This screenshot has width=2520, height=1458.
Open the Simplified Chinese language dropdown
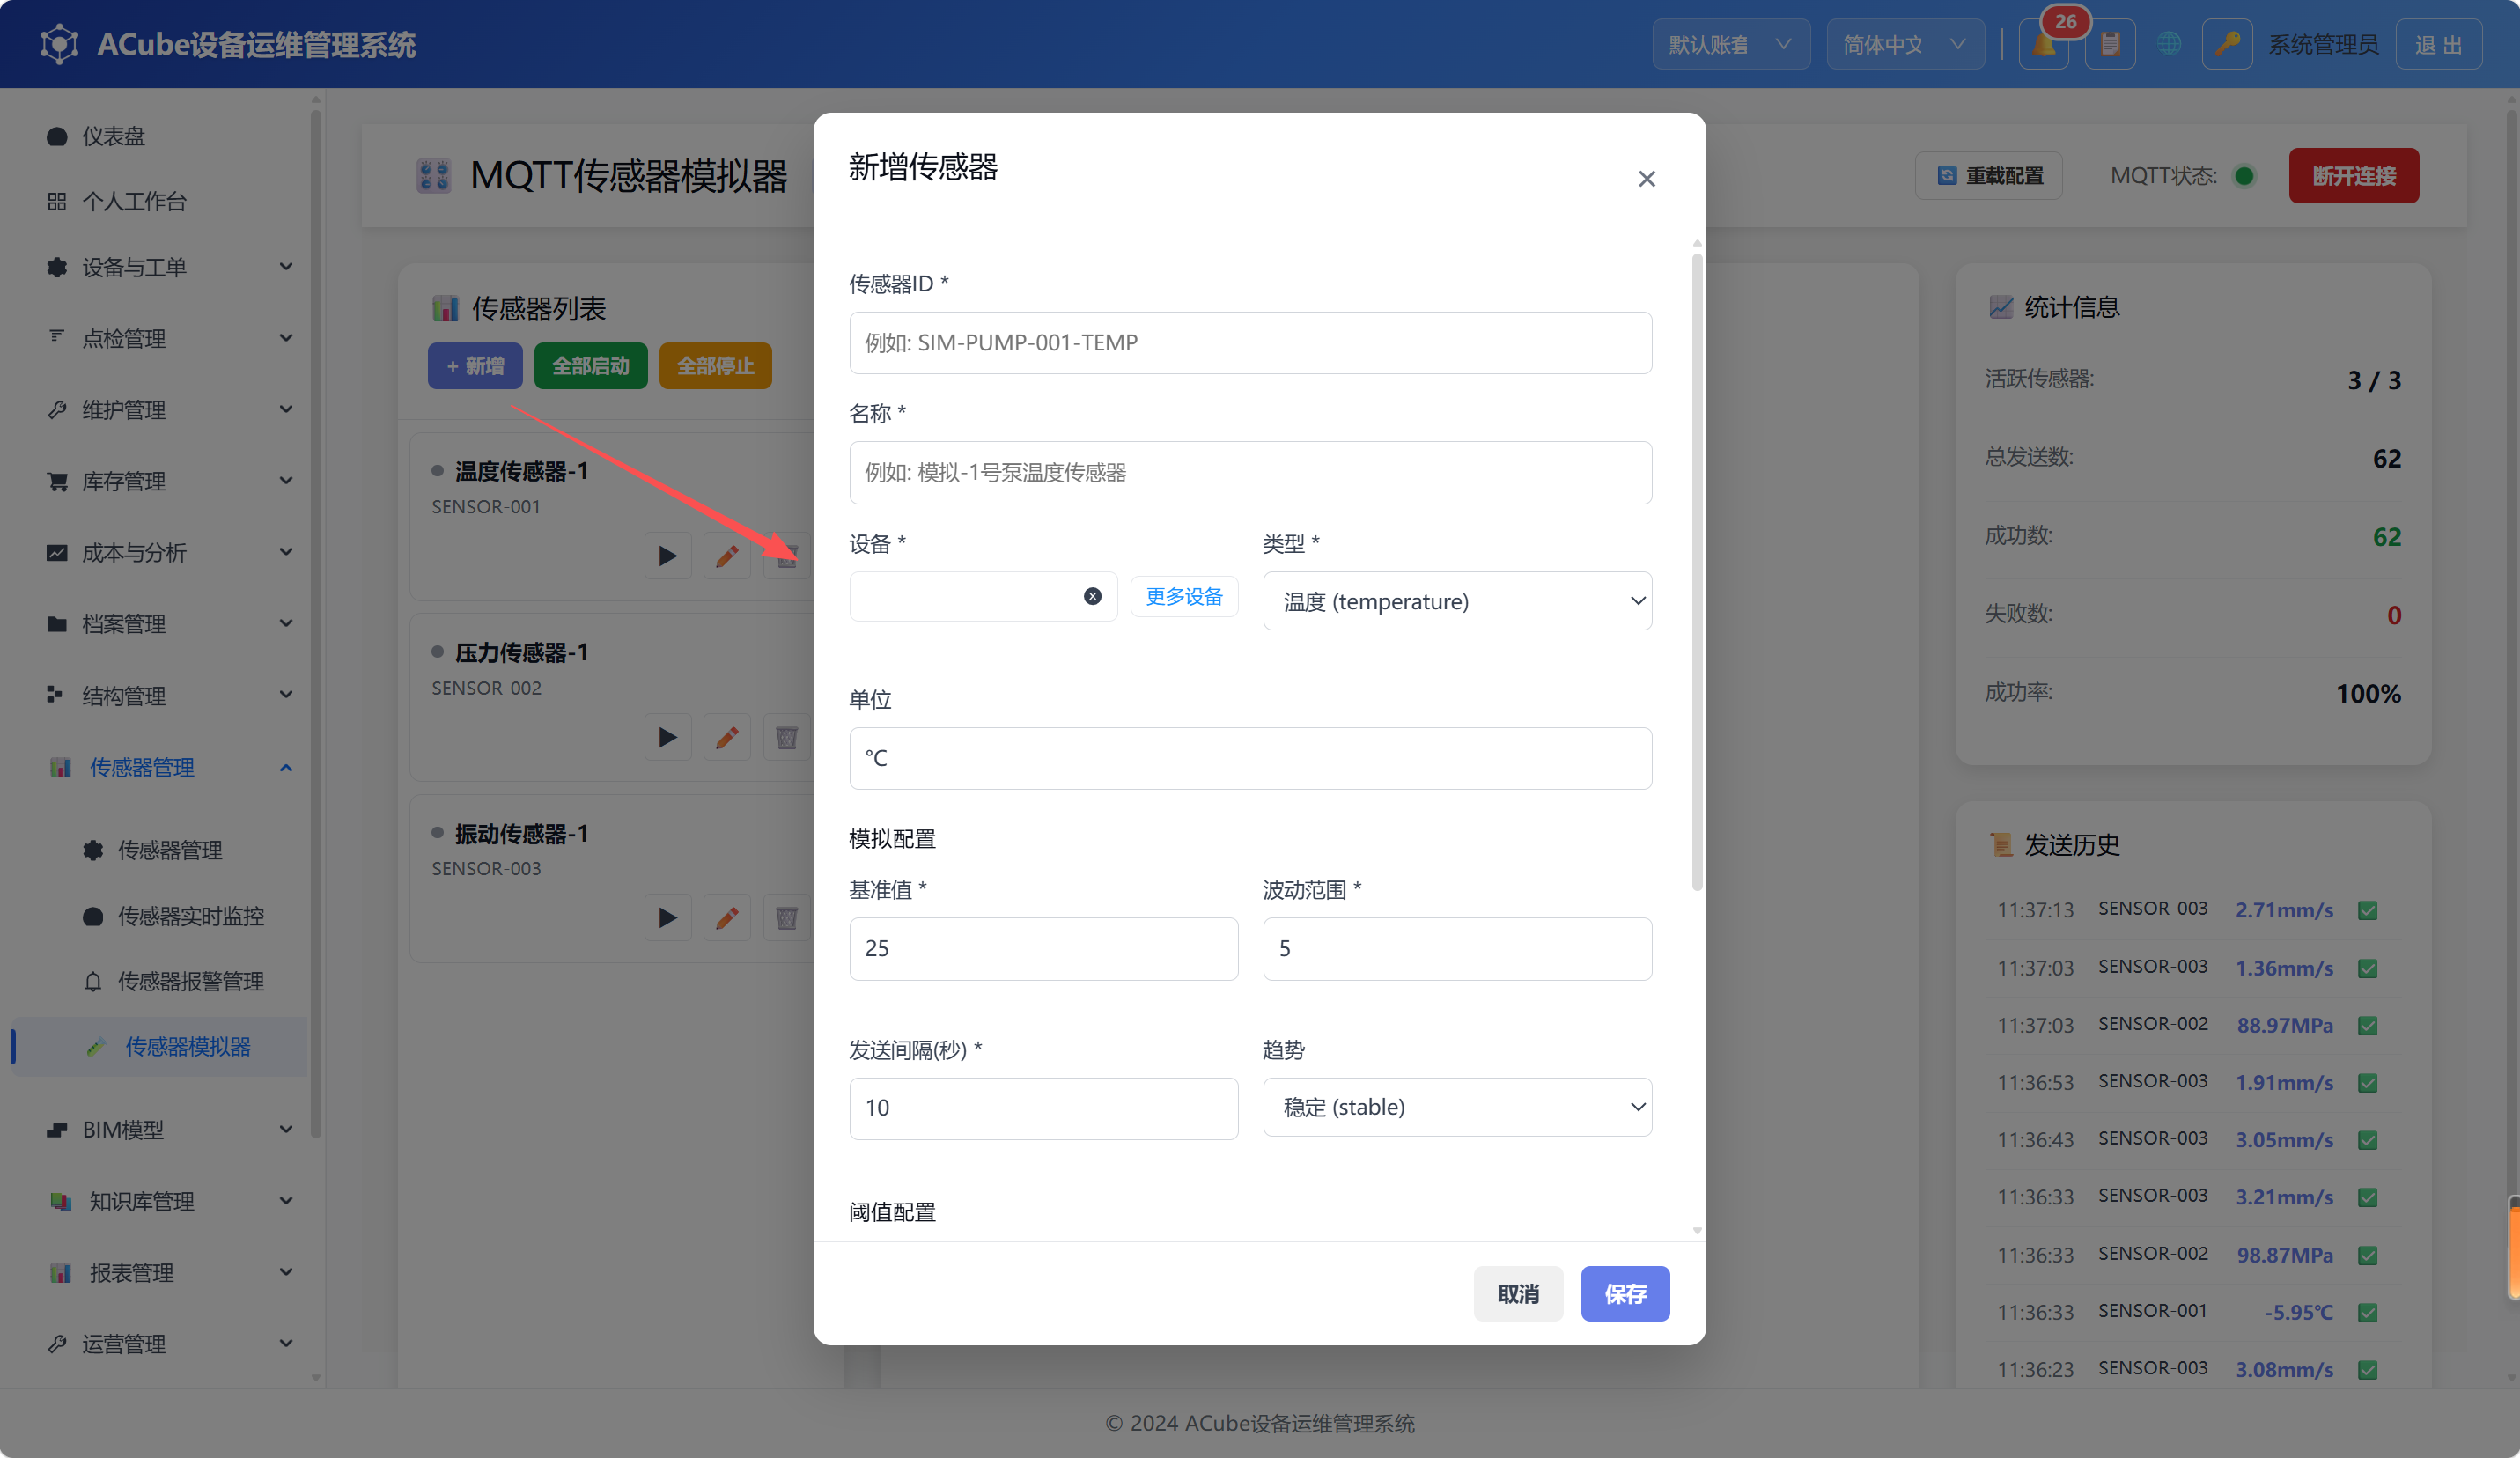point(1905,45)
